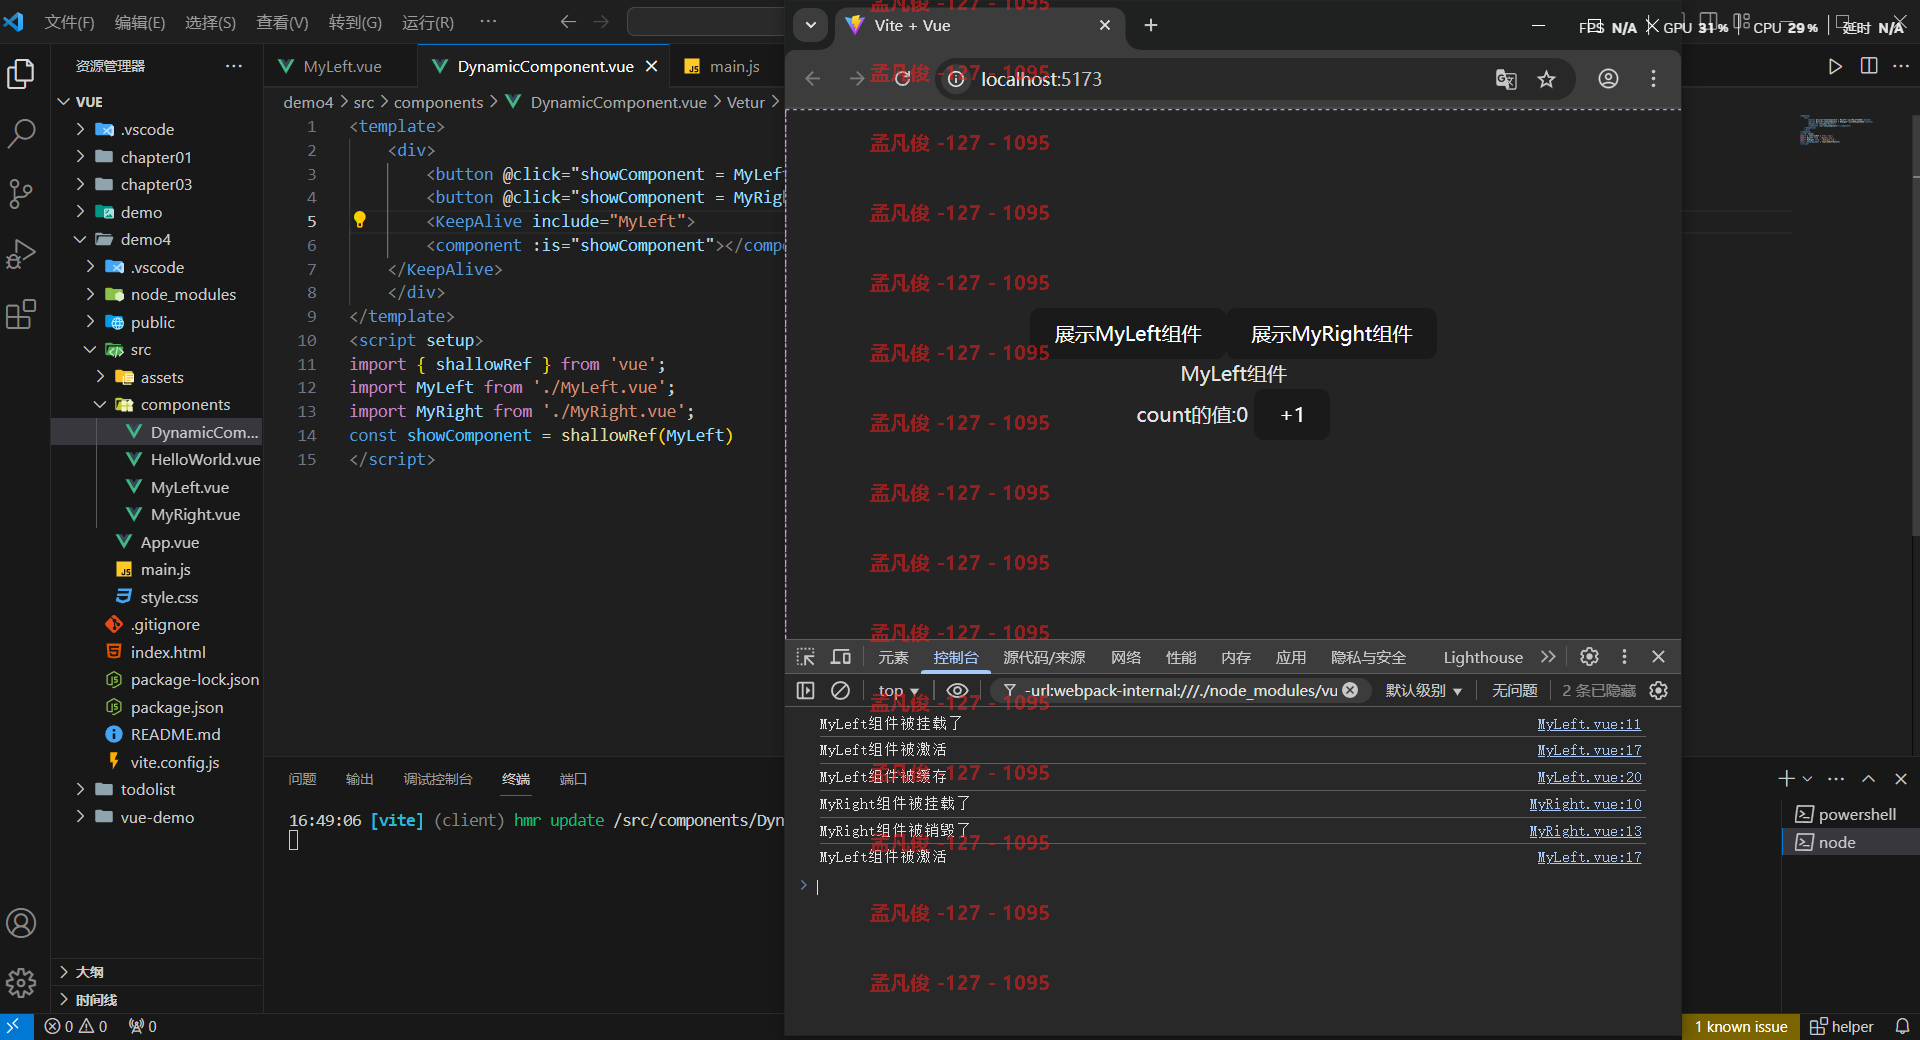This screenshot has height=1040, width=1920.
Task: Switch to Lighthouse tab in DevTools
Action: [1483, 657]
